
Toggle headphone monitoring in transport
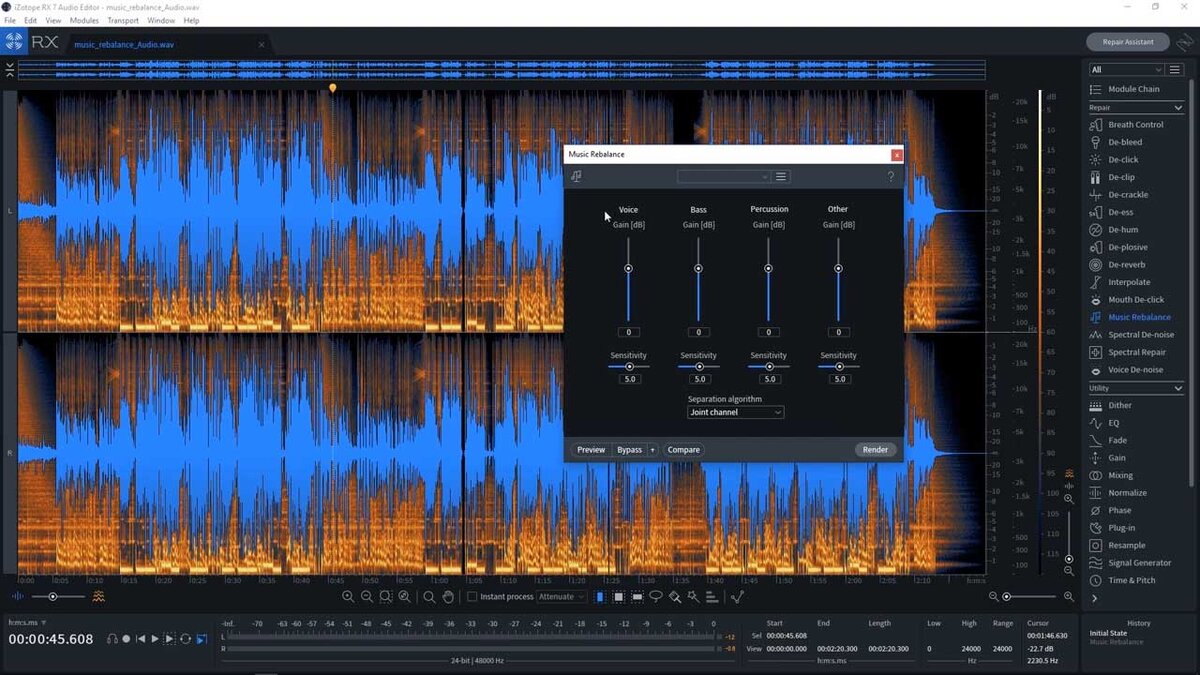[112, 639]
